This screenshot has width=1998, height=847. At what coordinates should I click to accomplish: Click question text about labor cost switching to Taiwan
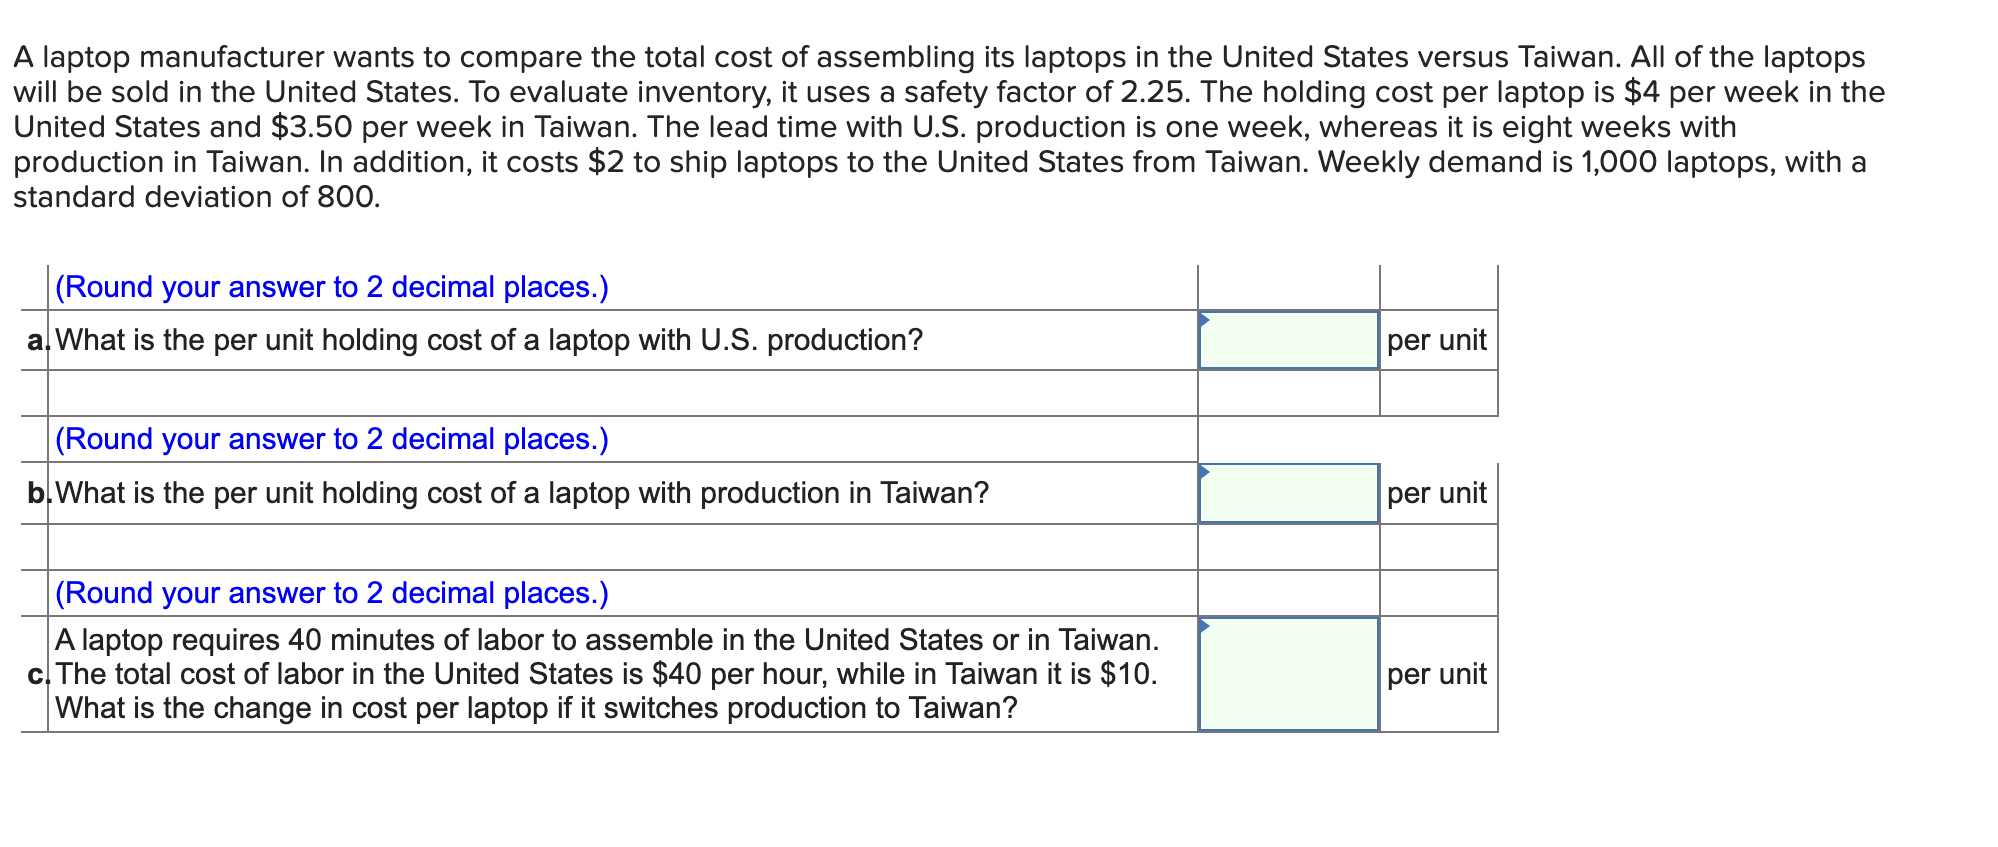(600, 673)
